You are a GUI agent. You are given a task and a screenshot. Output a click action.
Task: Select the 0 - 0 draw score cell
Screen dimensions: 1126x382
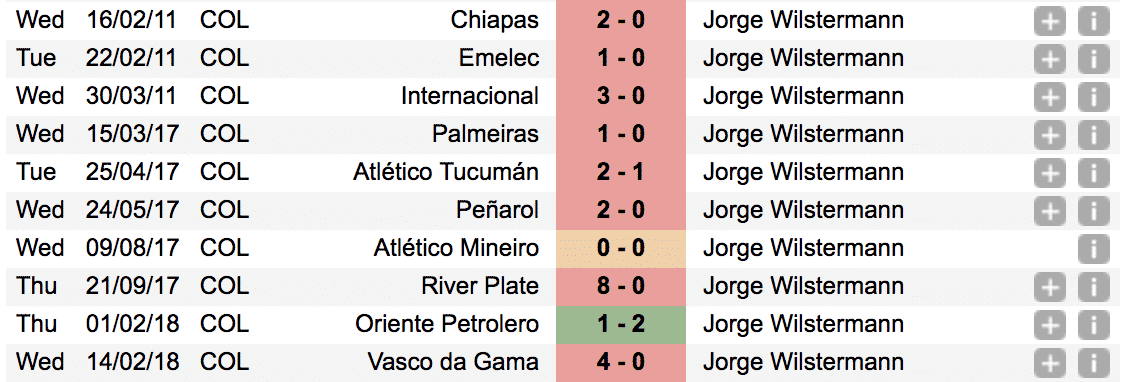click(620, 248)
